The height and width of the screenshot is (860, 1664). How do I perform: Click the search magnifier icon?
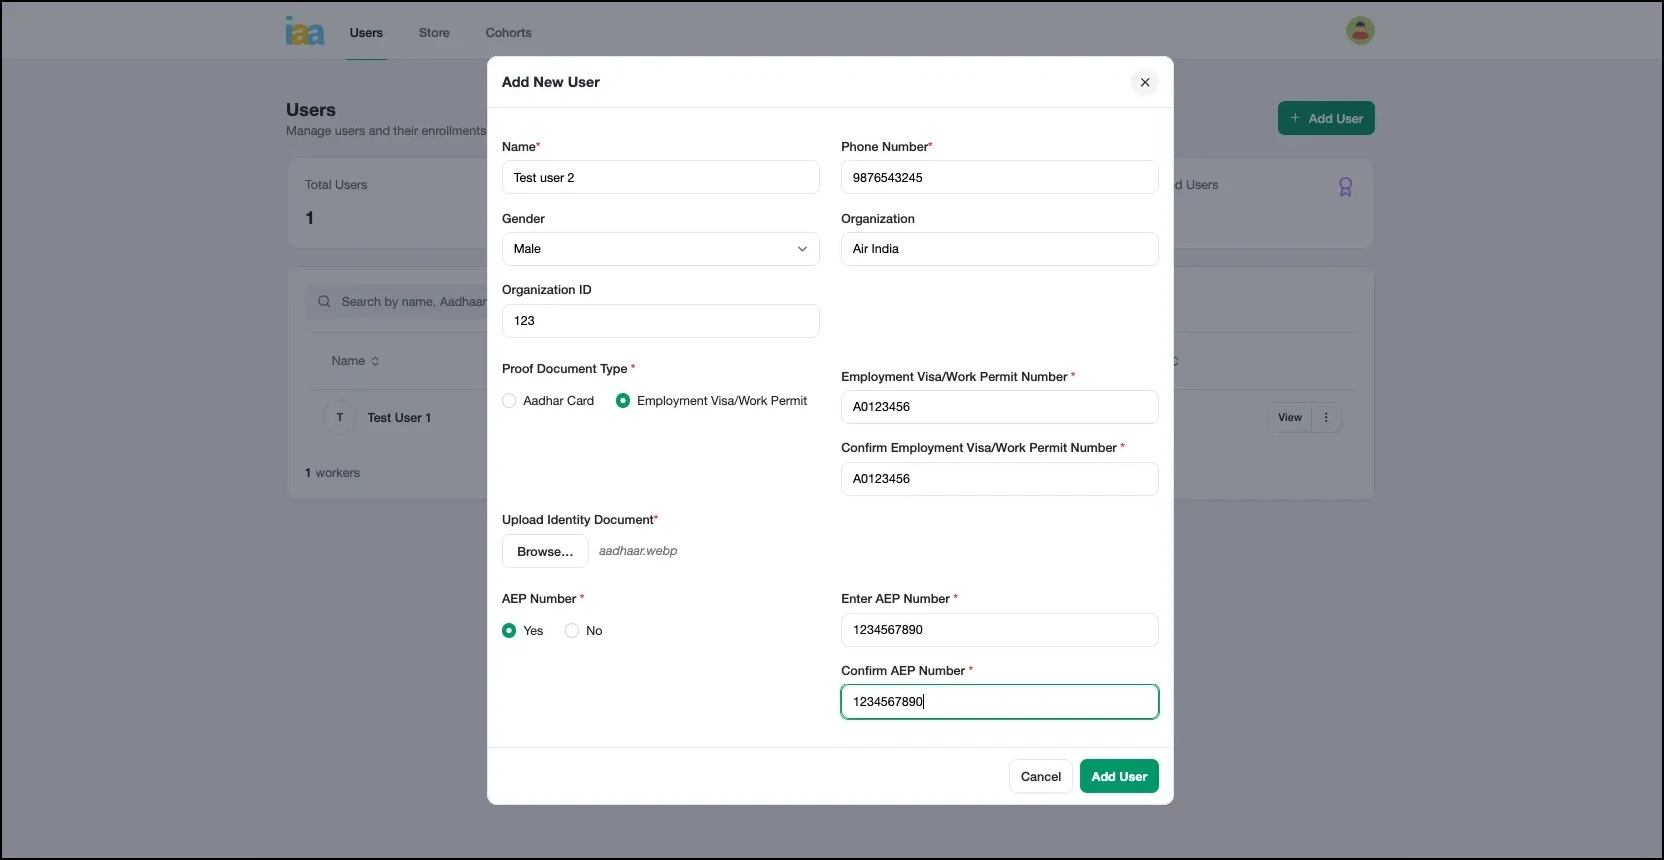coord(324,302)
